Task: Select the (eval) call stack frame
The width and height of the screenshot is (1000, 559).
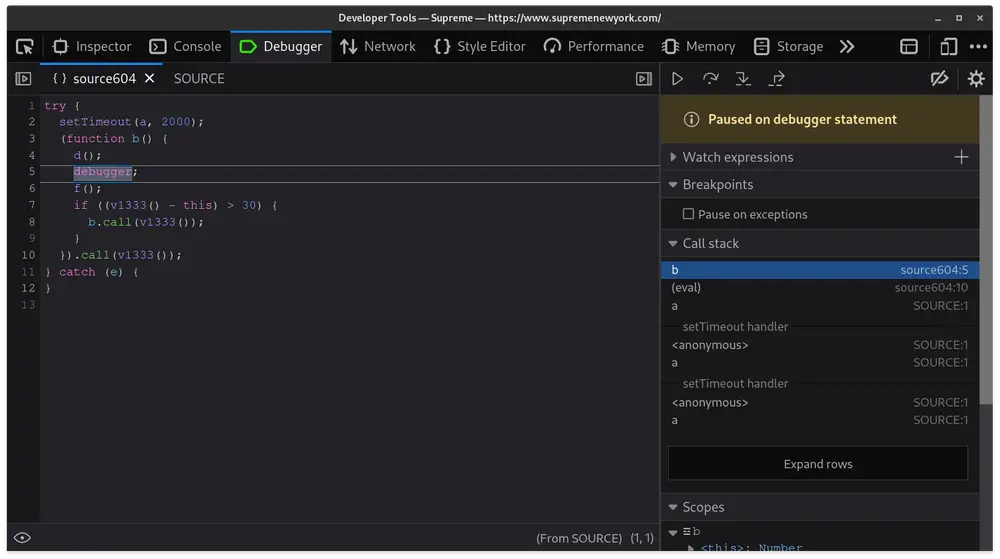Action: pos(820,288)
